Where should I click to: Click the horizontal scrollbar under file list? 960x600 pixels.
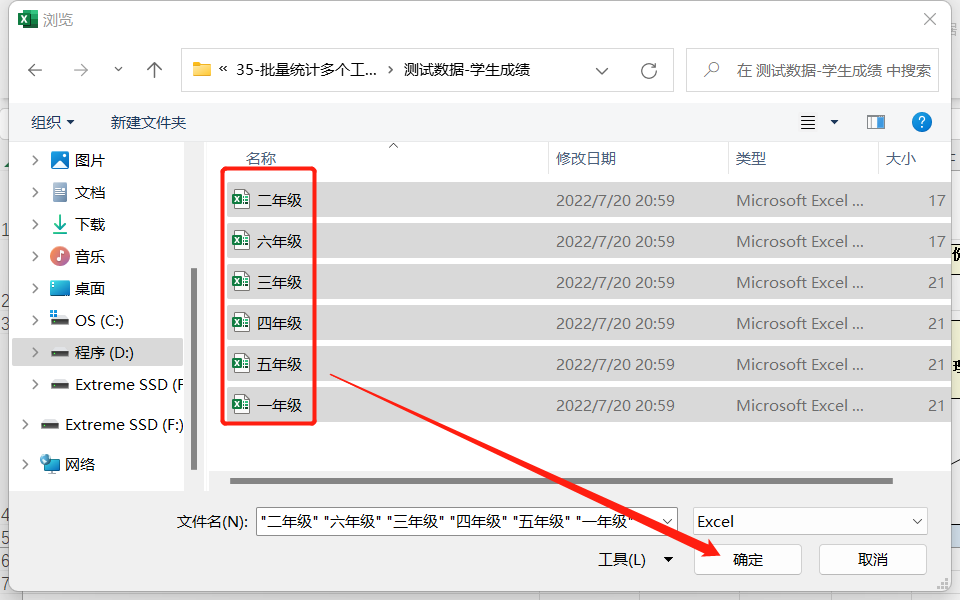click(x=561, y=481)
